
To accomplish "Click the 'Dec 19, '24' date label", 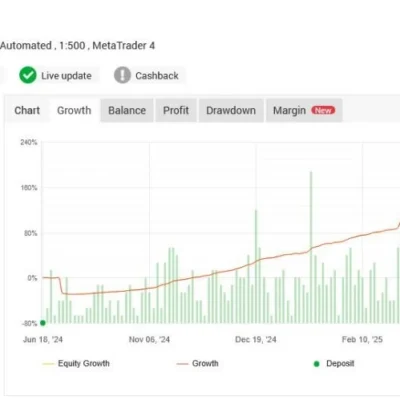I will [256, 339].
